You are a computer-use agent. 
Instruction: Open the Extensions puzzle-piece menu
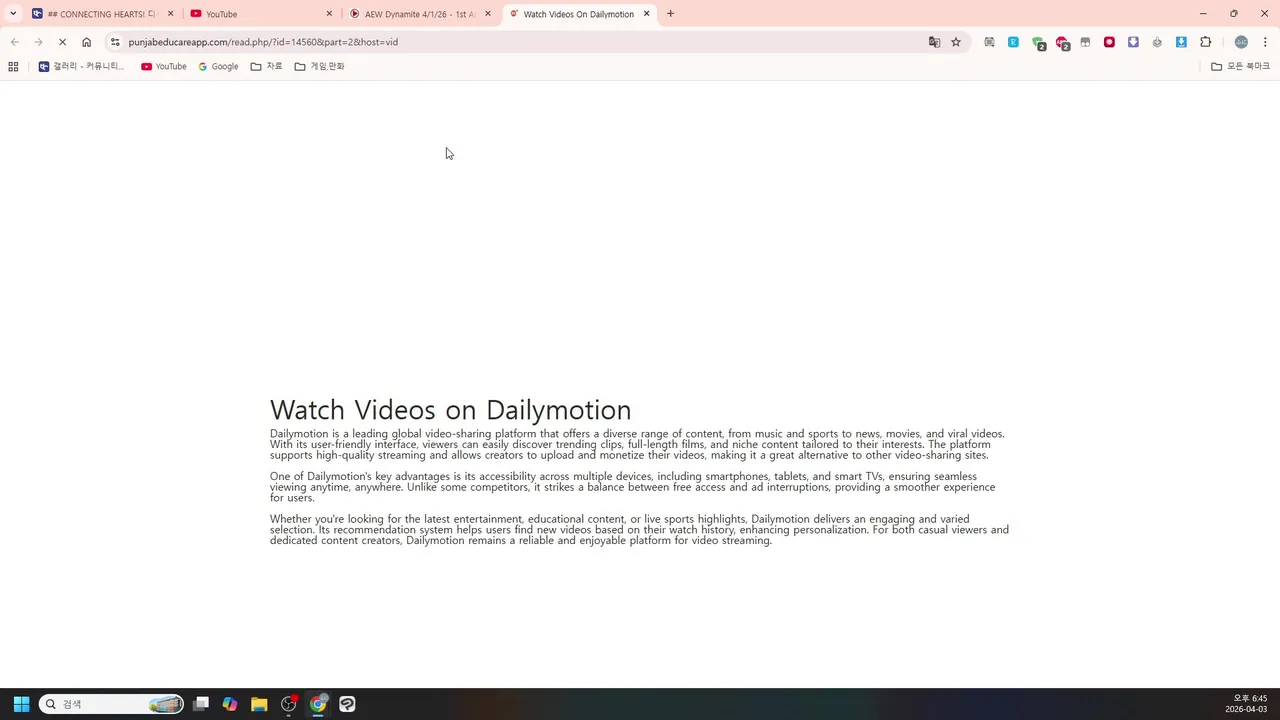(1205, 42)
